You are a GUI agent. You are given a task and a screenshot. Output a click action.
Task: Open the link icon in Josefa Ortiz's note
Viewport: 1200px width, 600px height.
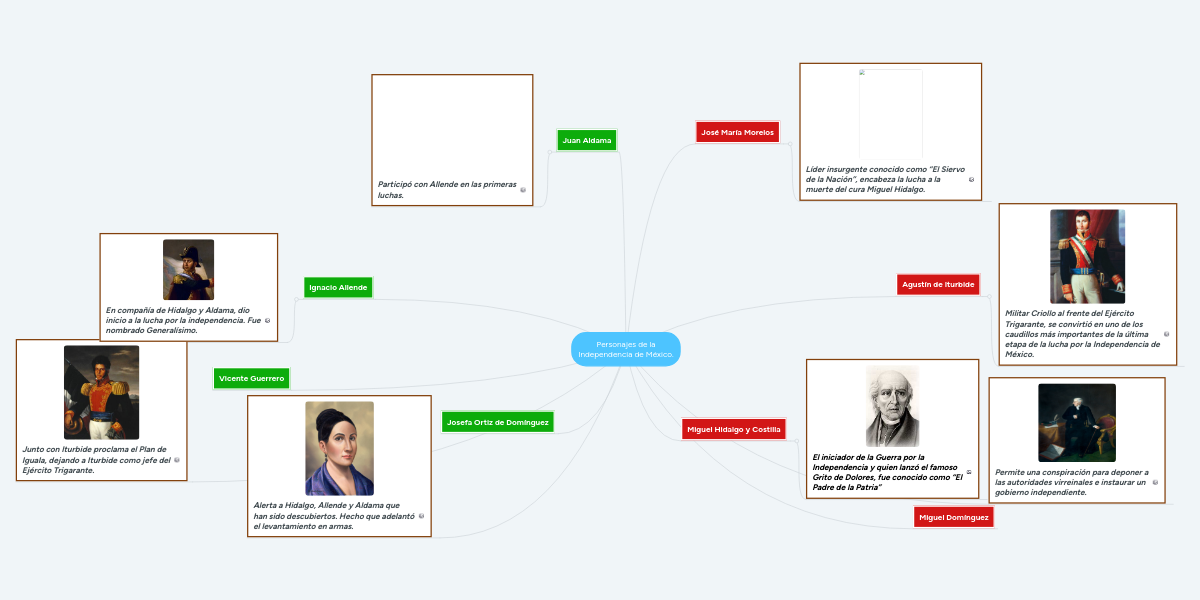pos(421,516)
